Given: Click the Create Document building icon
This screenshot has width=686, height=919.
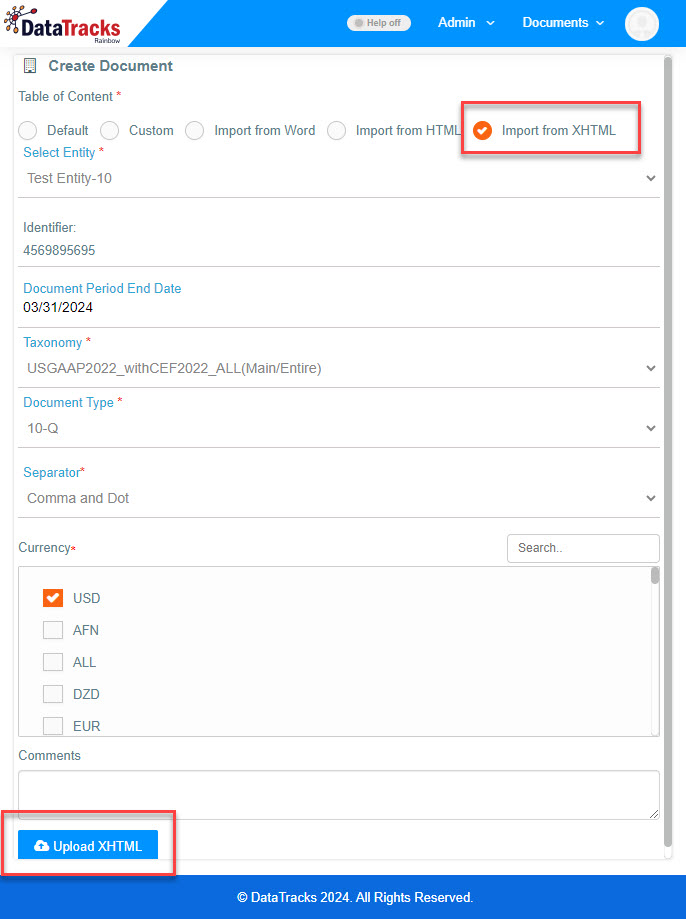Looking at the screenshot, I should (30, 66).
